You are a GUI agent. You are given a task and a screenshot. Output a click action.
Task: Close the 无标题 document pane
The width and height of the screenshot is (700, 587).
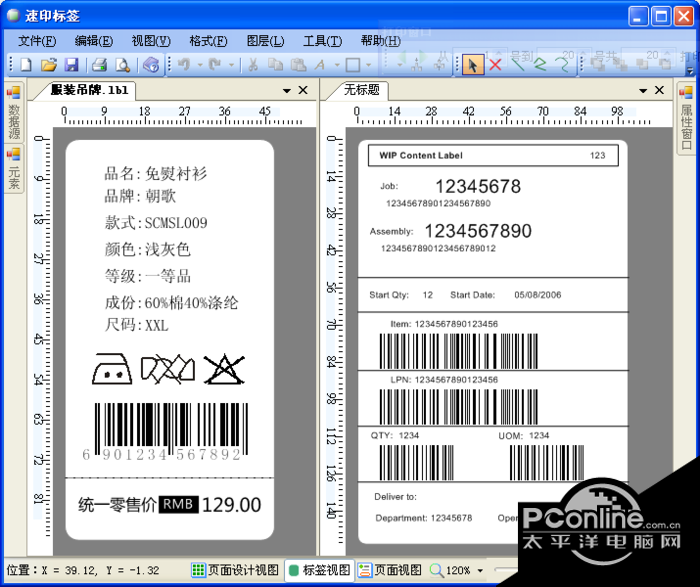click(x=659, y=90)
